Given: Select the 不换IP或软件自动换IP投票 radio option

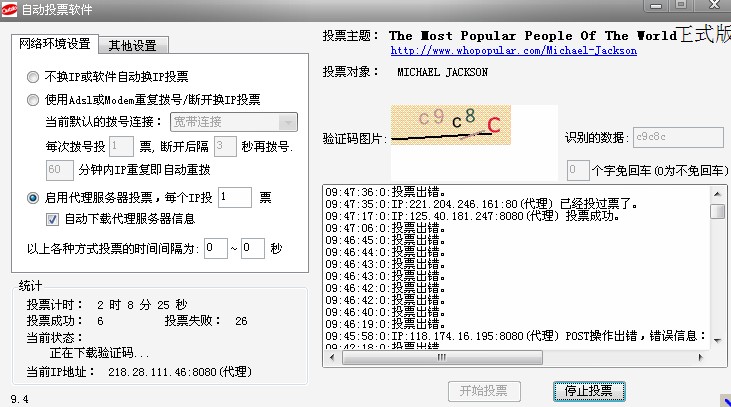Looking at the screenshot, I should click(x=34, y=76).
